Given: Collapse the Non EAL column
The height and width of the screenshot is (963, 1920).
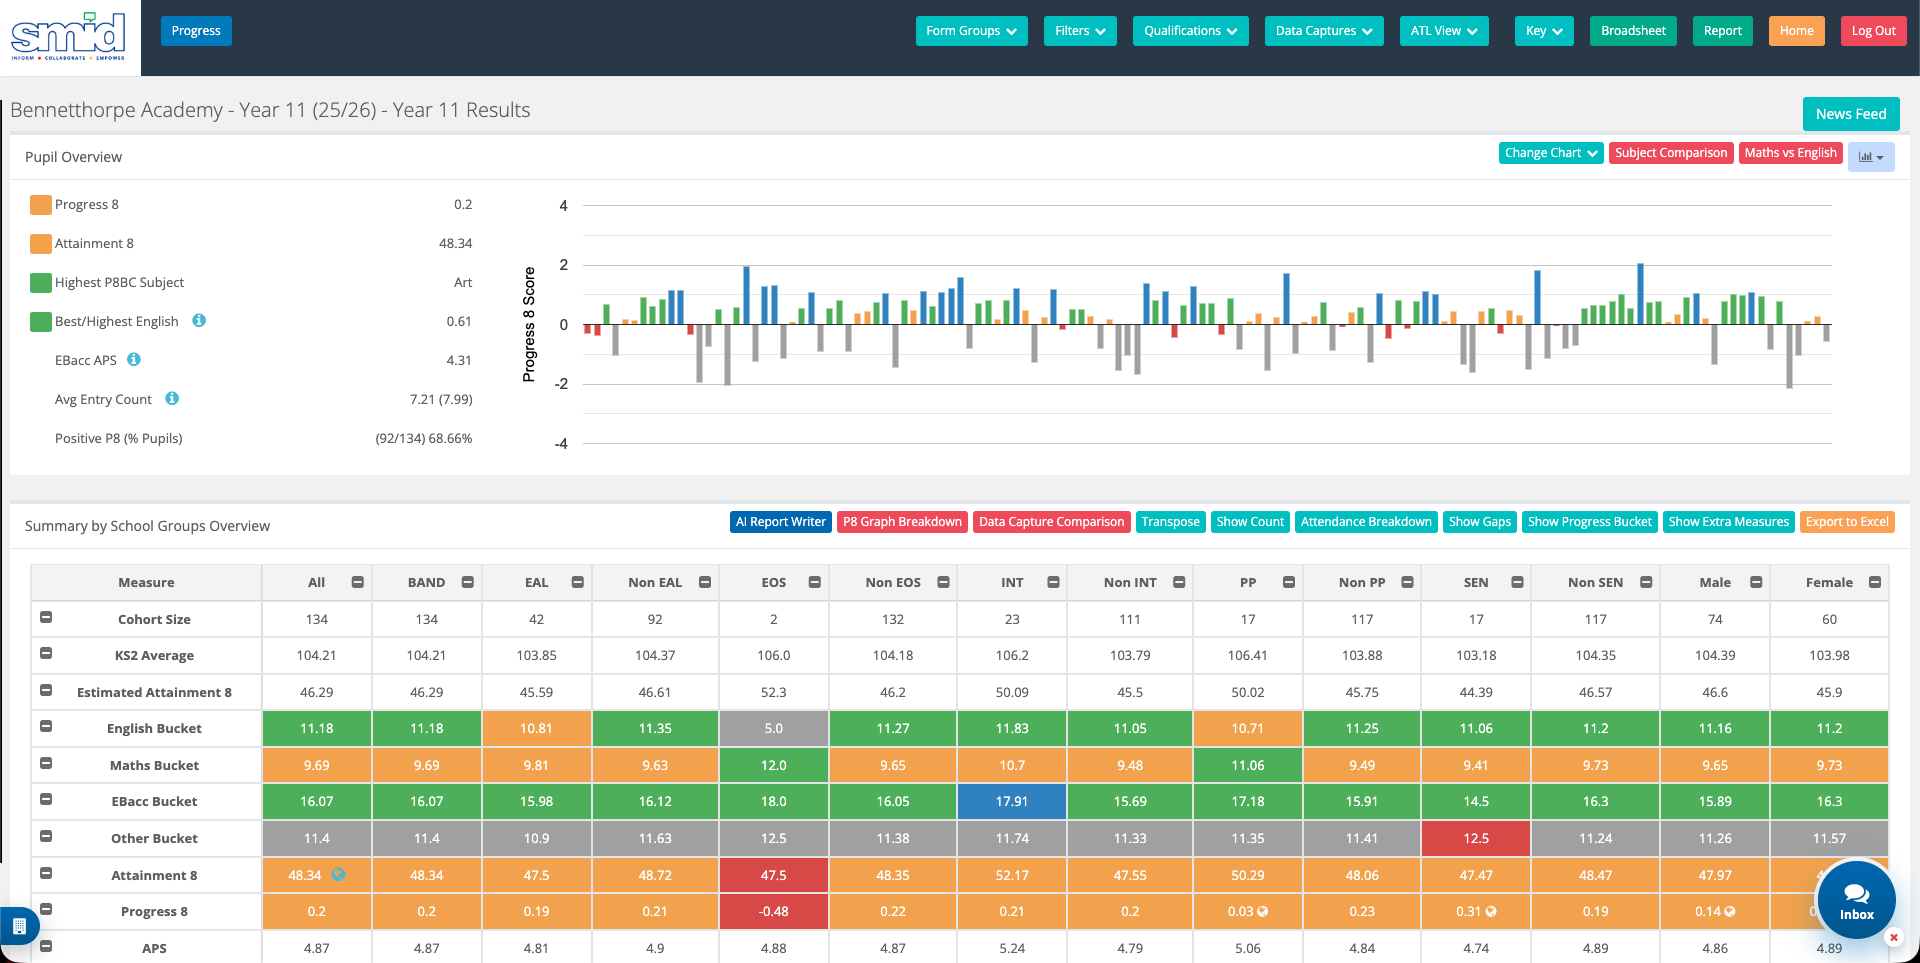Looking at the screenshot, I should point(705,582).
